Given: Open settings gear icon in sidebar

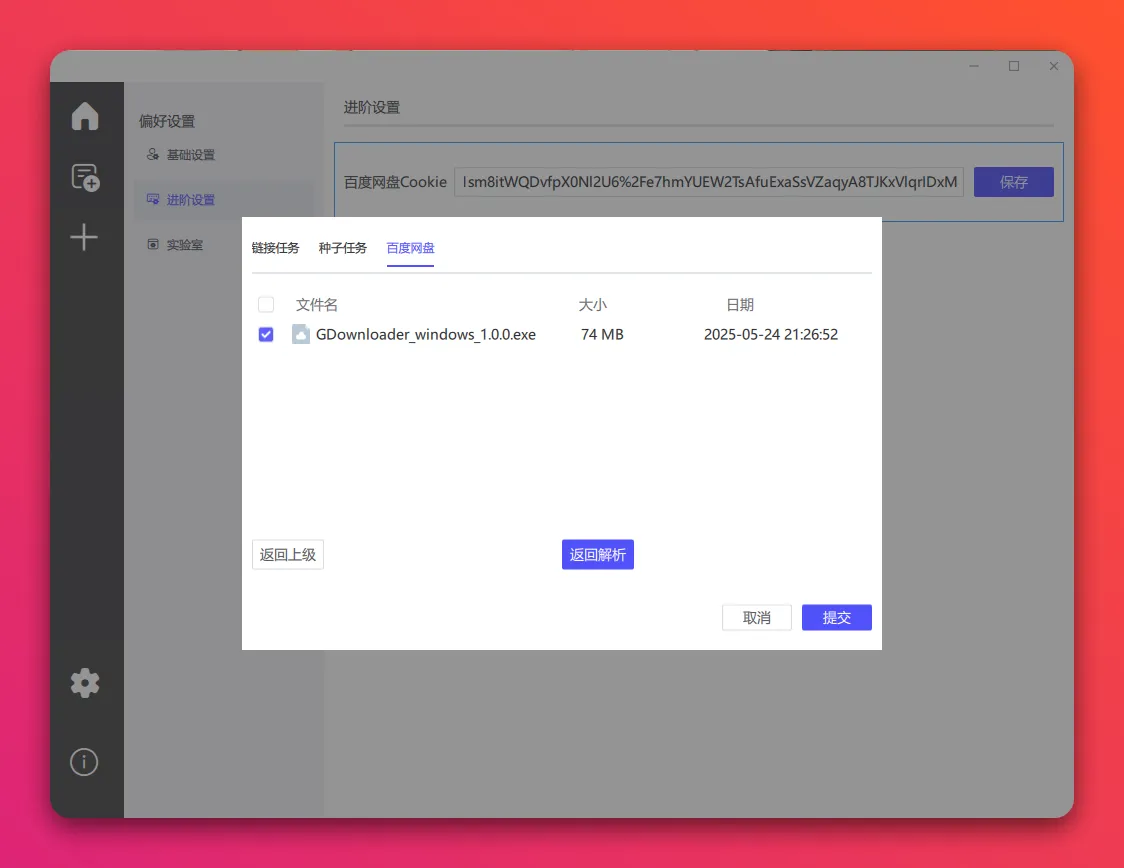Looking at the screenshot, I should [x=85, y=683].
